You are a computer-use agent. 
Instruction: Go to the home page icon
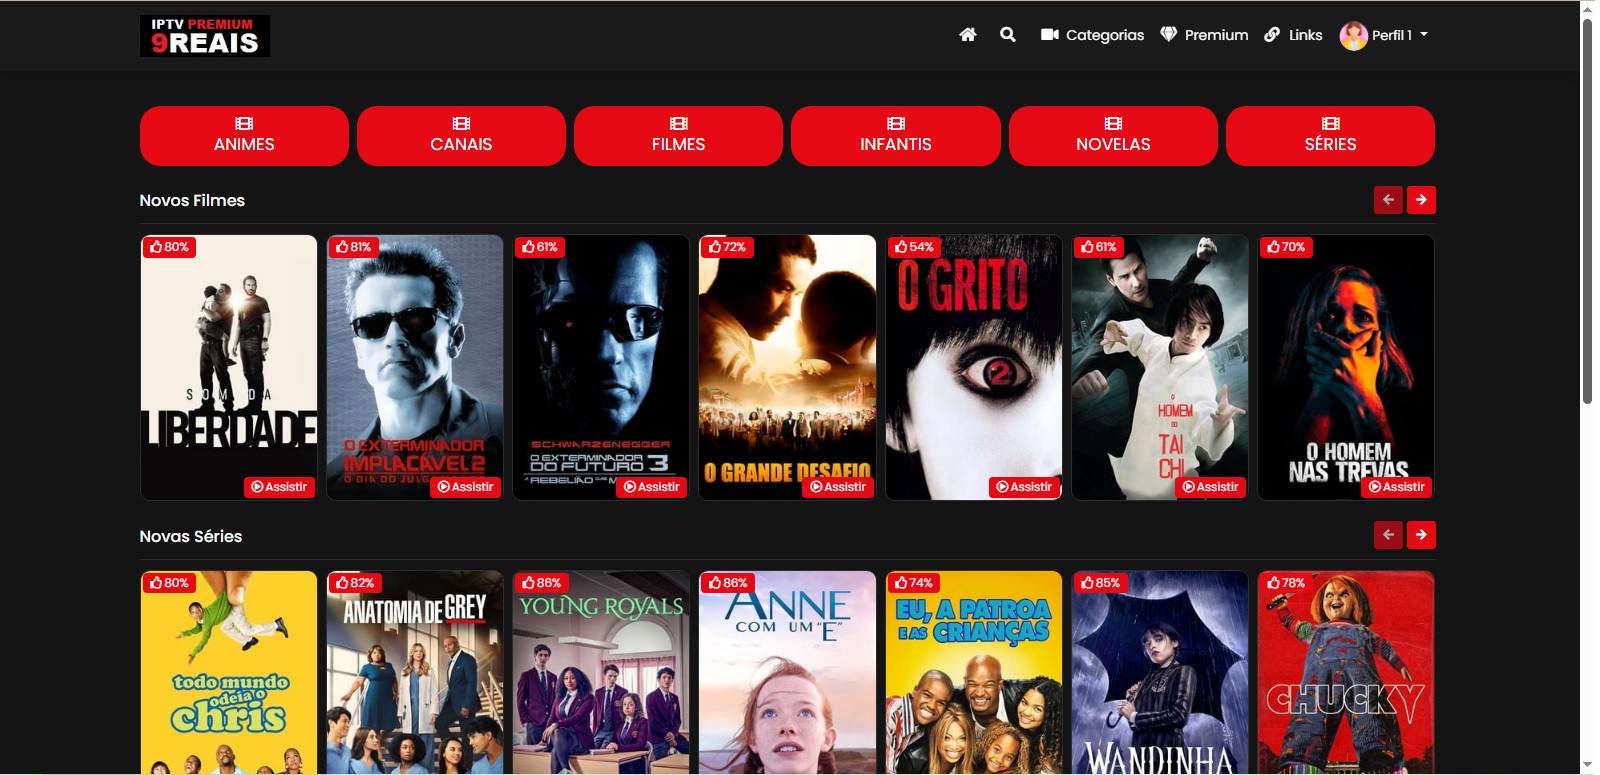(968, 35)
